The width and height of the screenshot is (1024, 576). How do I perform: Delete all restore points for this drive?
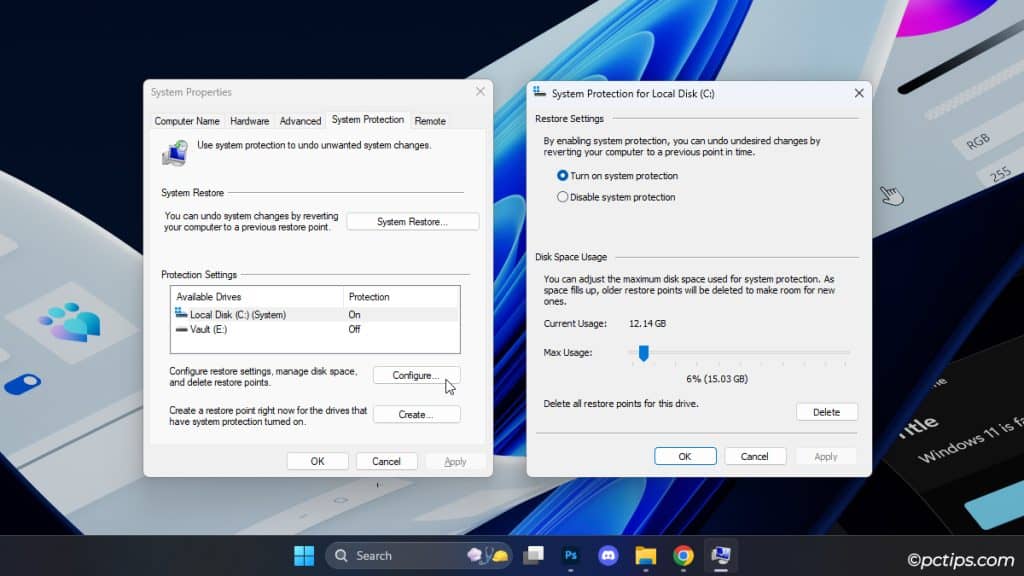[827, 411]
